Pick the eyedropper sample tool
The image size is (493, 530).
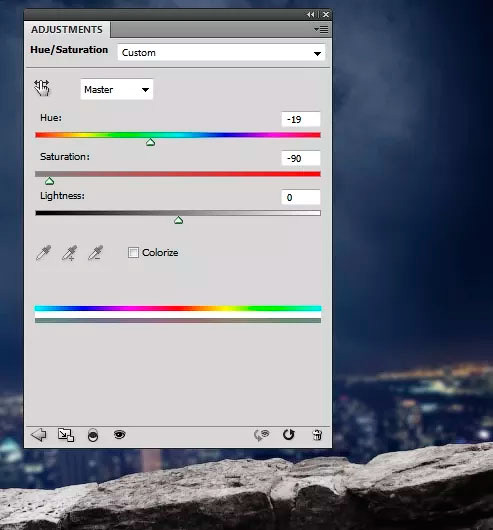pyautogui.click(x=43, y=253)
